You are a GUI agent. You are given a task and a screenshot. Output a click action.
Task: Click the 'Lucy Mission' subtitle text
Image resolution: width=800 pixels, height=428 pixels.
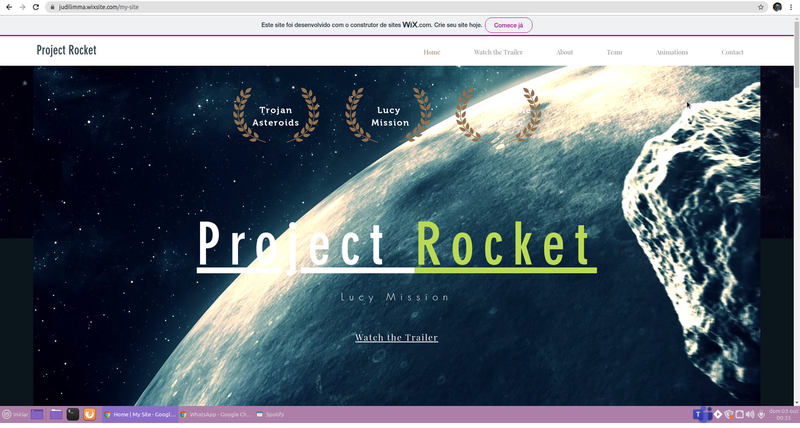coord(394,297)
